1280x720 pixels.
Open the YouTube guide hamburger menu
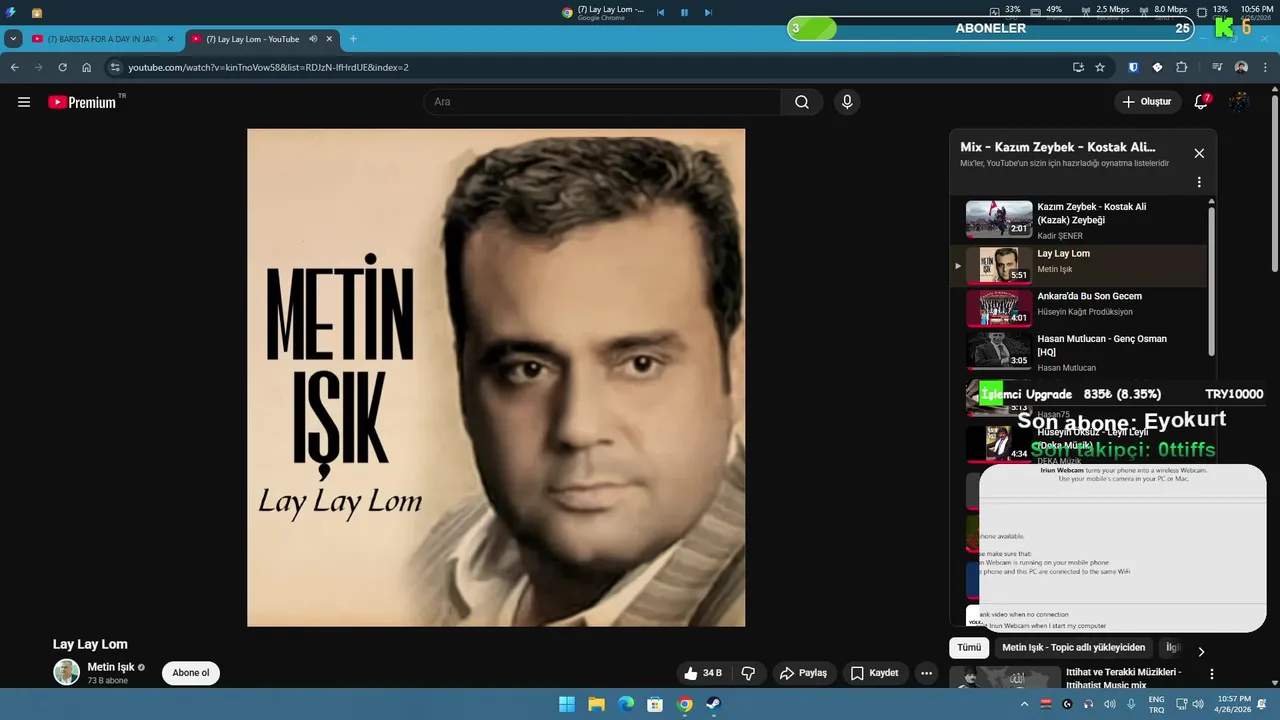pyautogui.click(x=24, y=102)
